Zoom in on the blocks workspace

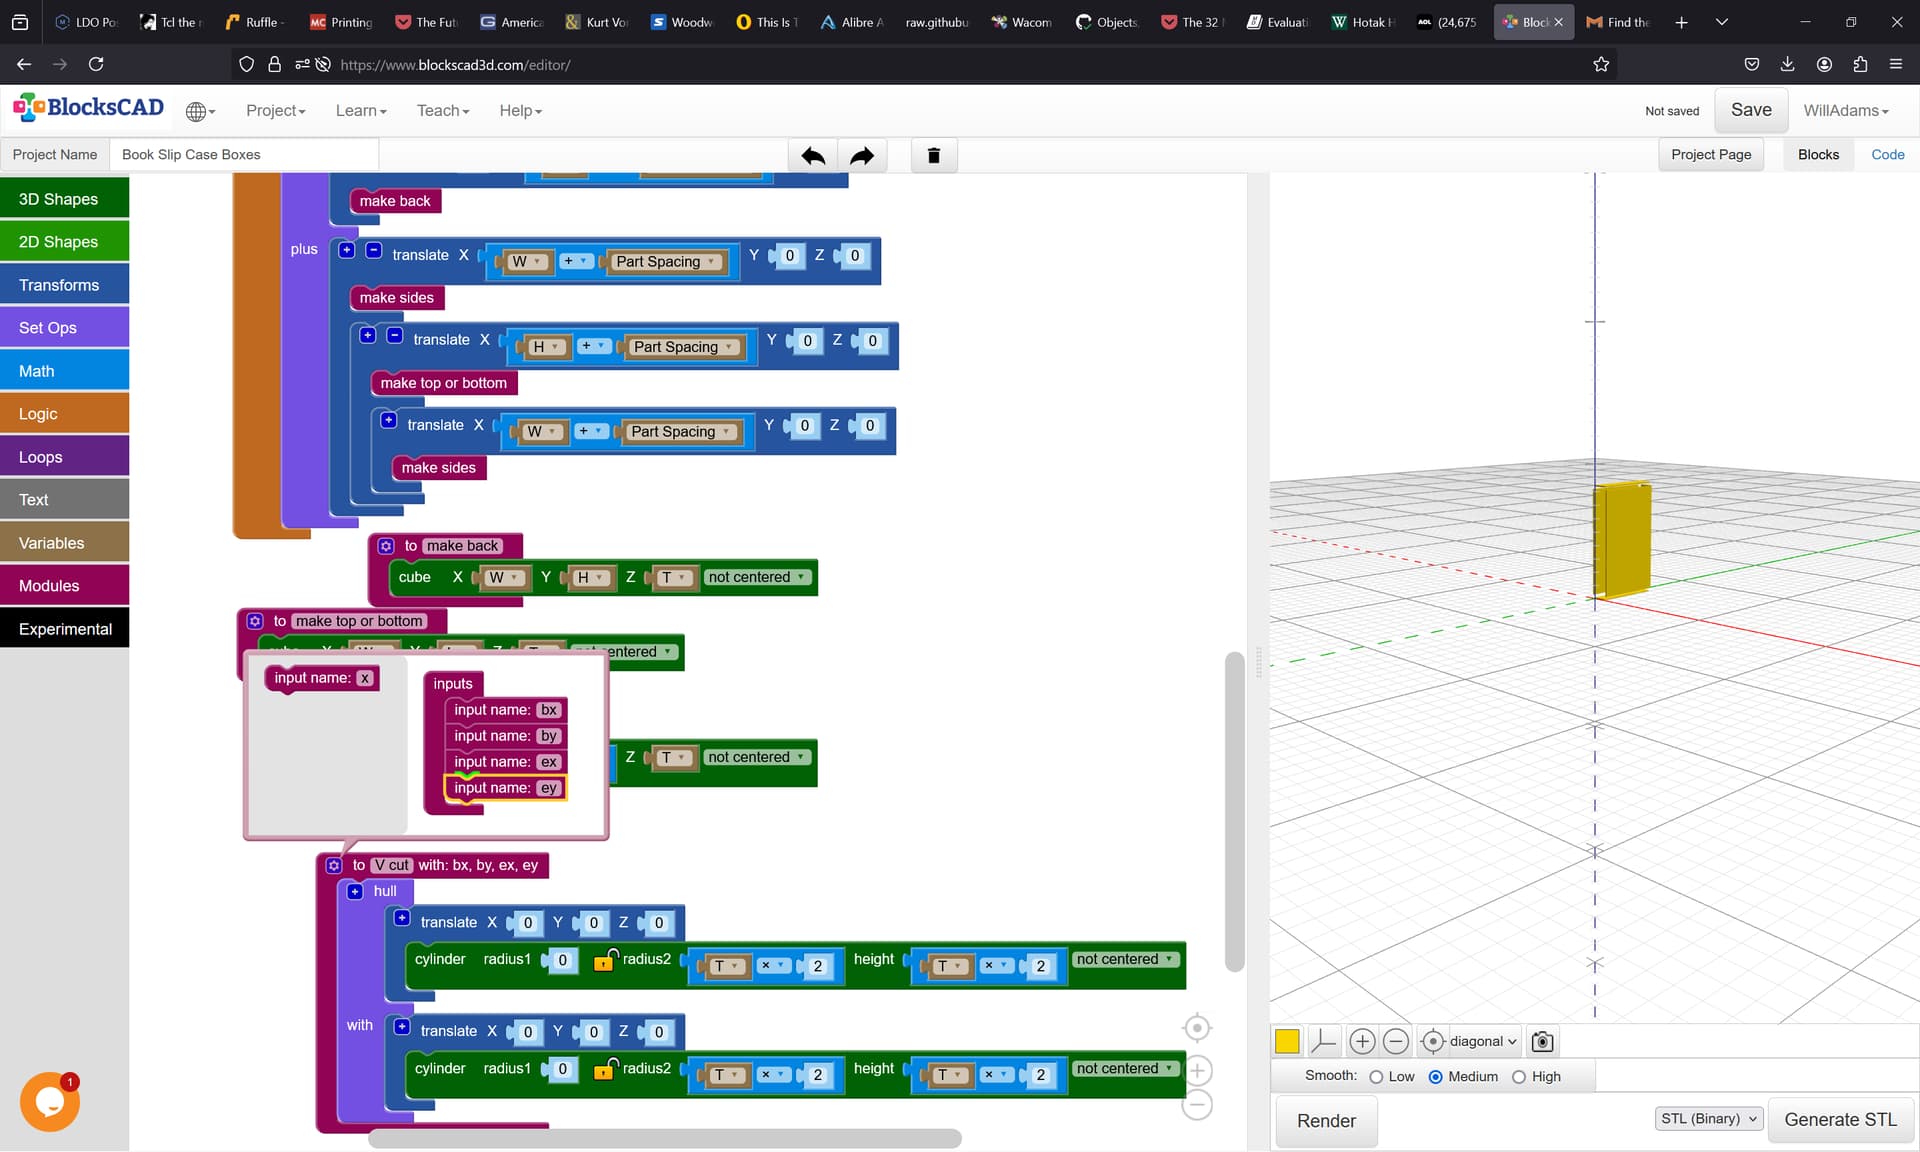pos(1197,1070)
